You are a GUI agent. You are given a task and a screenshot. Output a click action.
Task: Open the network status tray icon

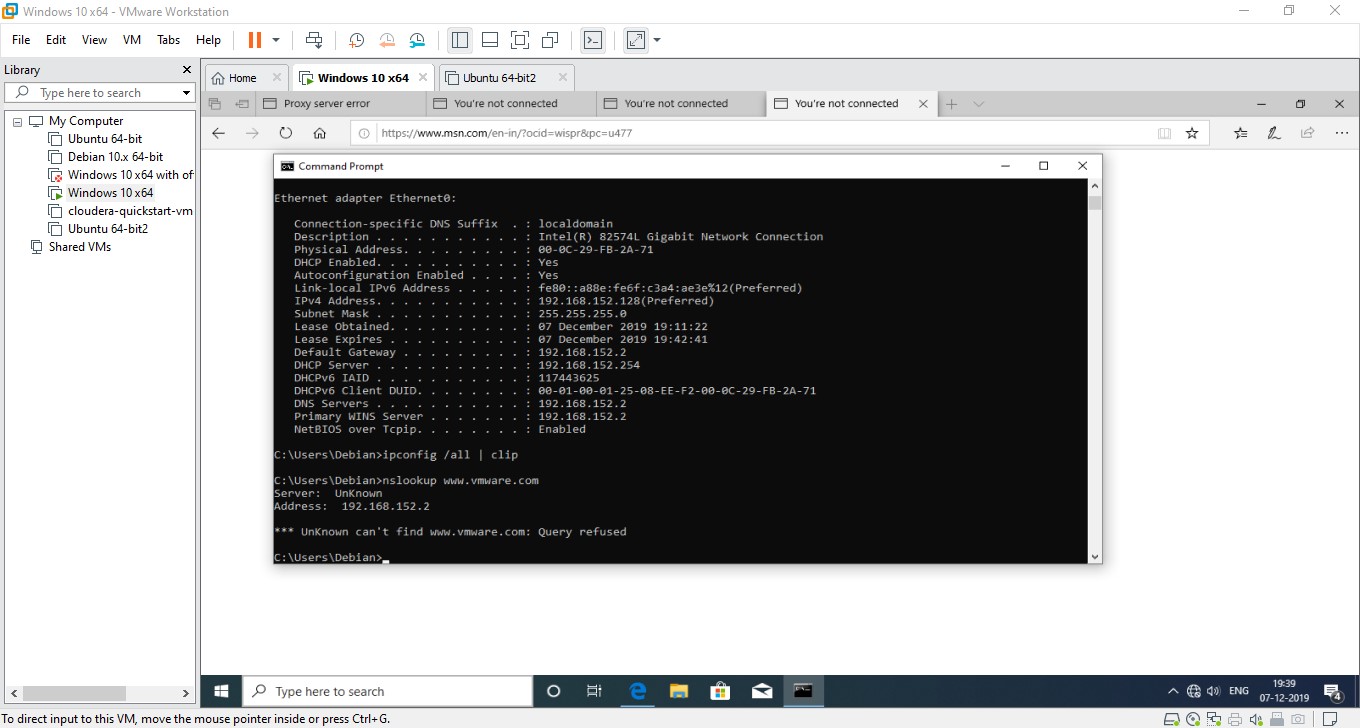coord(1193,691)
